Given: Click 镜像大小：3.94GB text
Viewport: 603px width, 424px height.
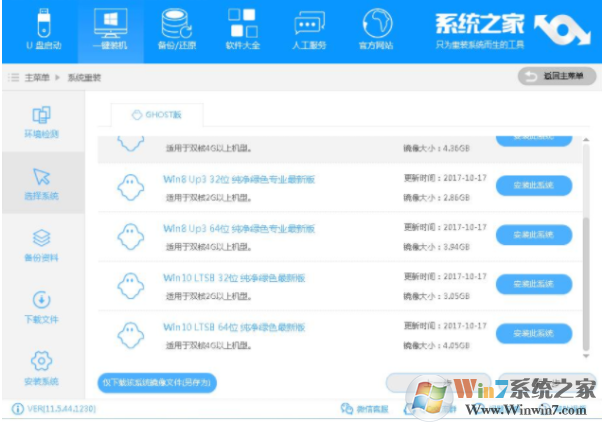Looking at the screenshot, I should (x=436, y=247).
